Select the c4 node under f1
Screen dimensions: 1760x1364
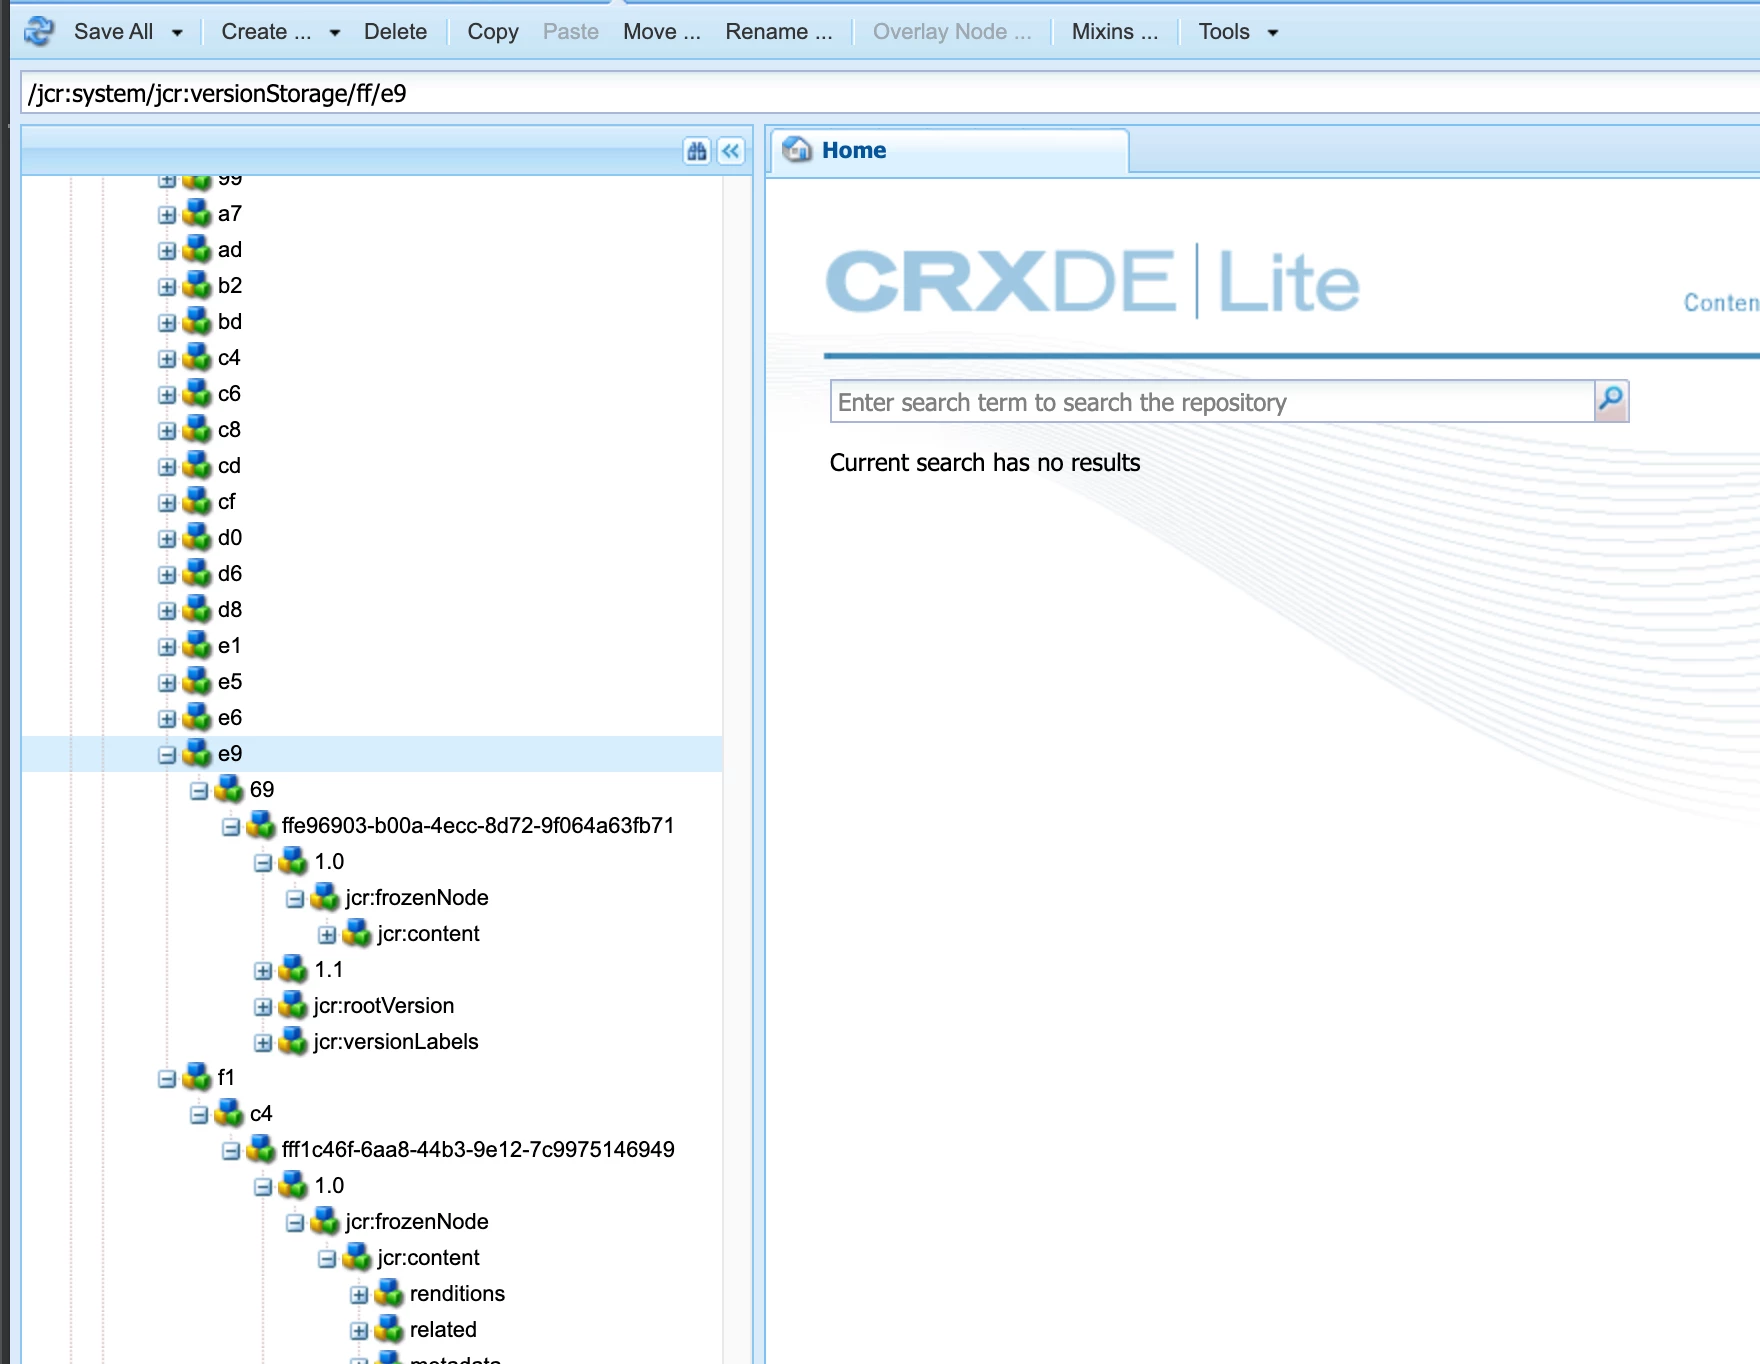(x=261, y=1114)
